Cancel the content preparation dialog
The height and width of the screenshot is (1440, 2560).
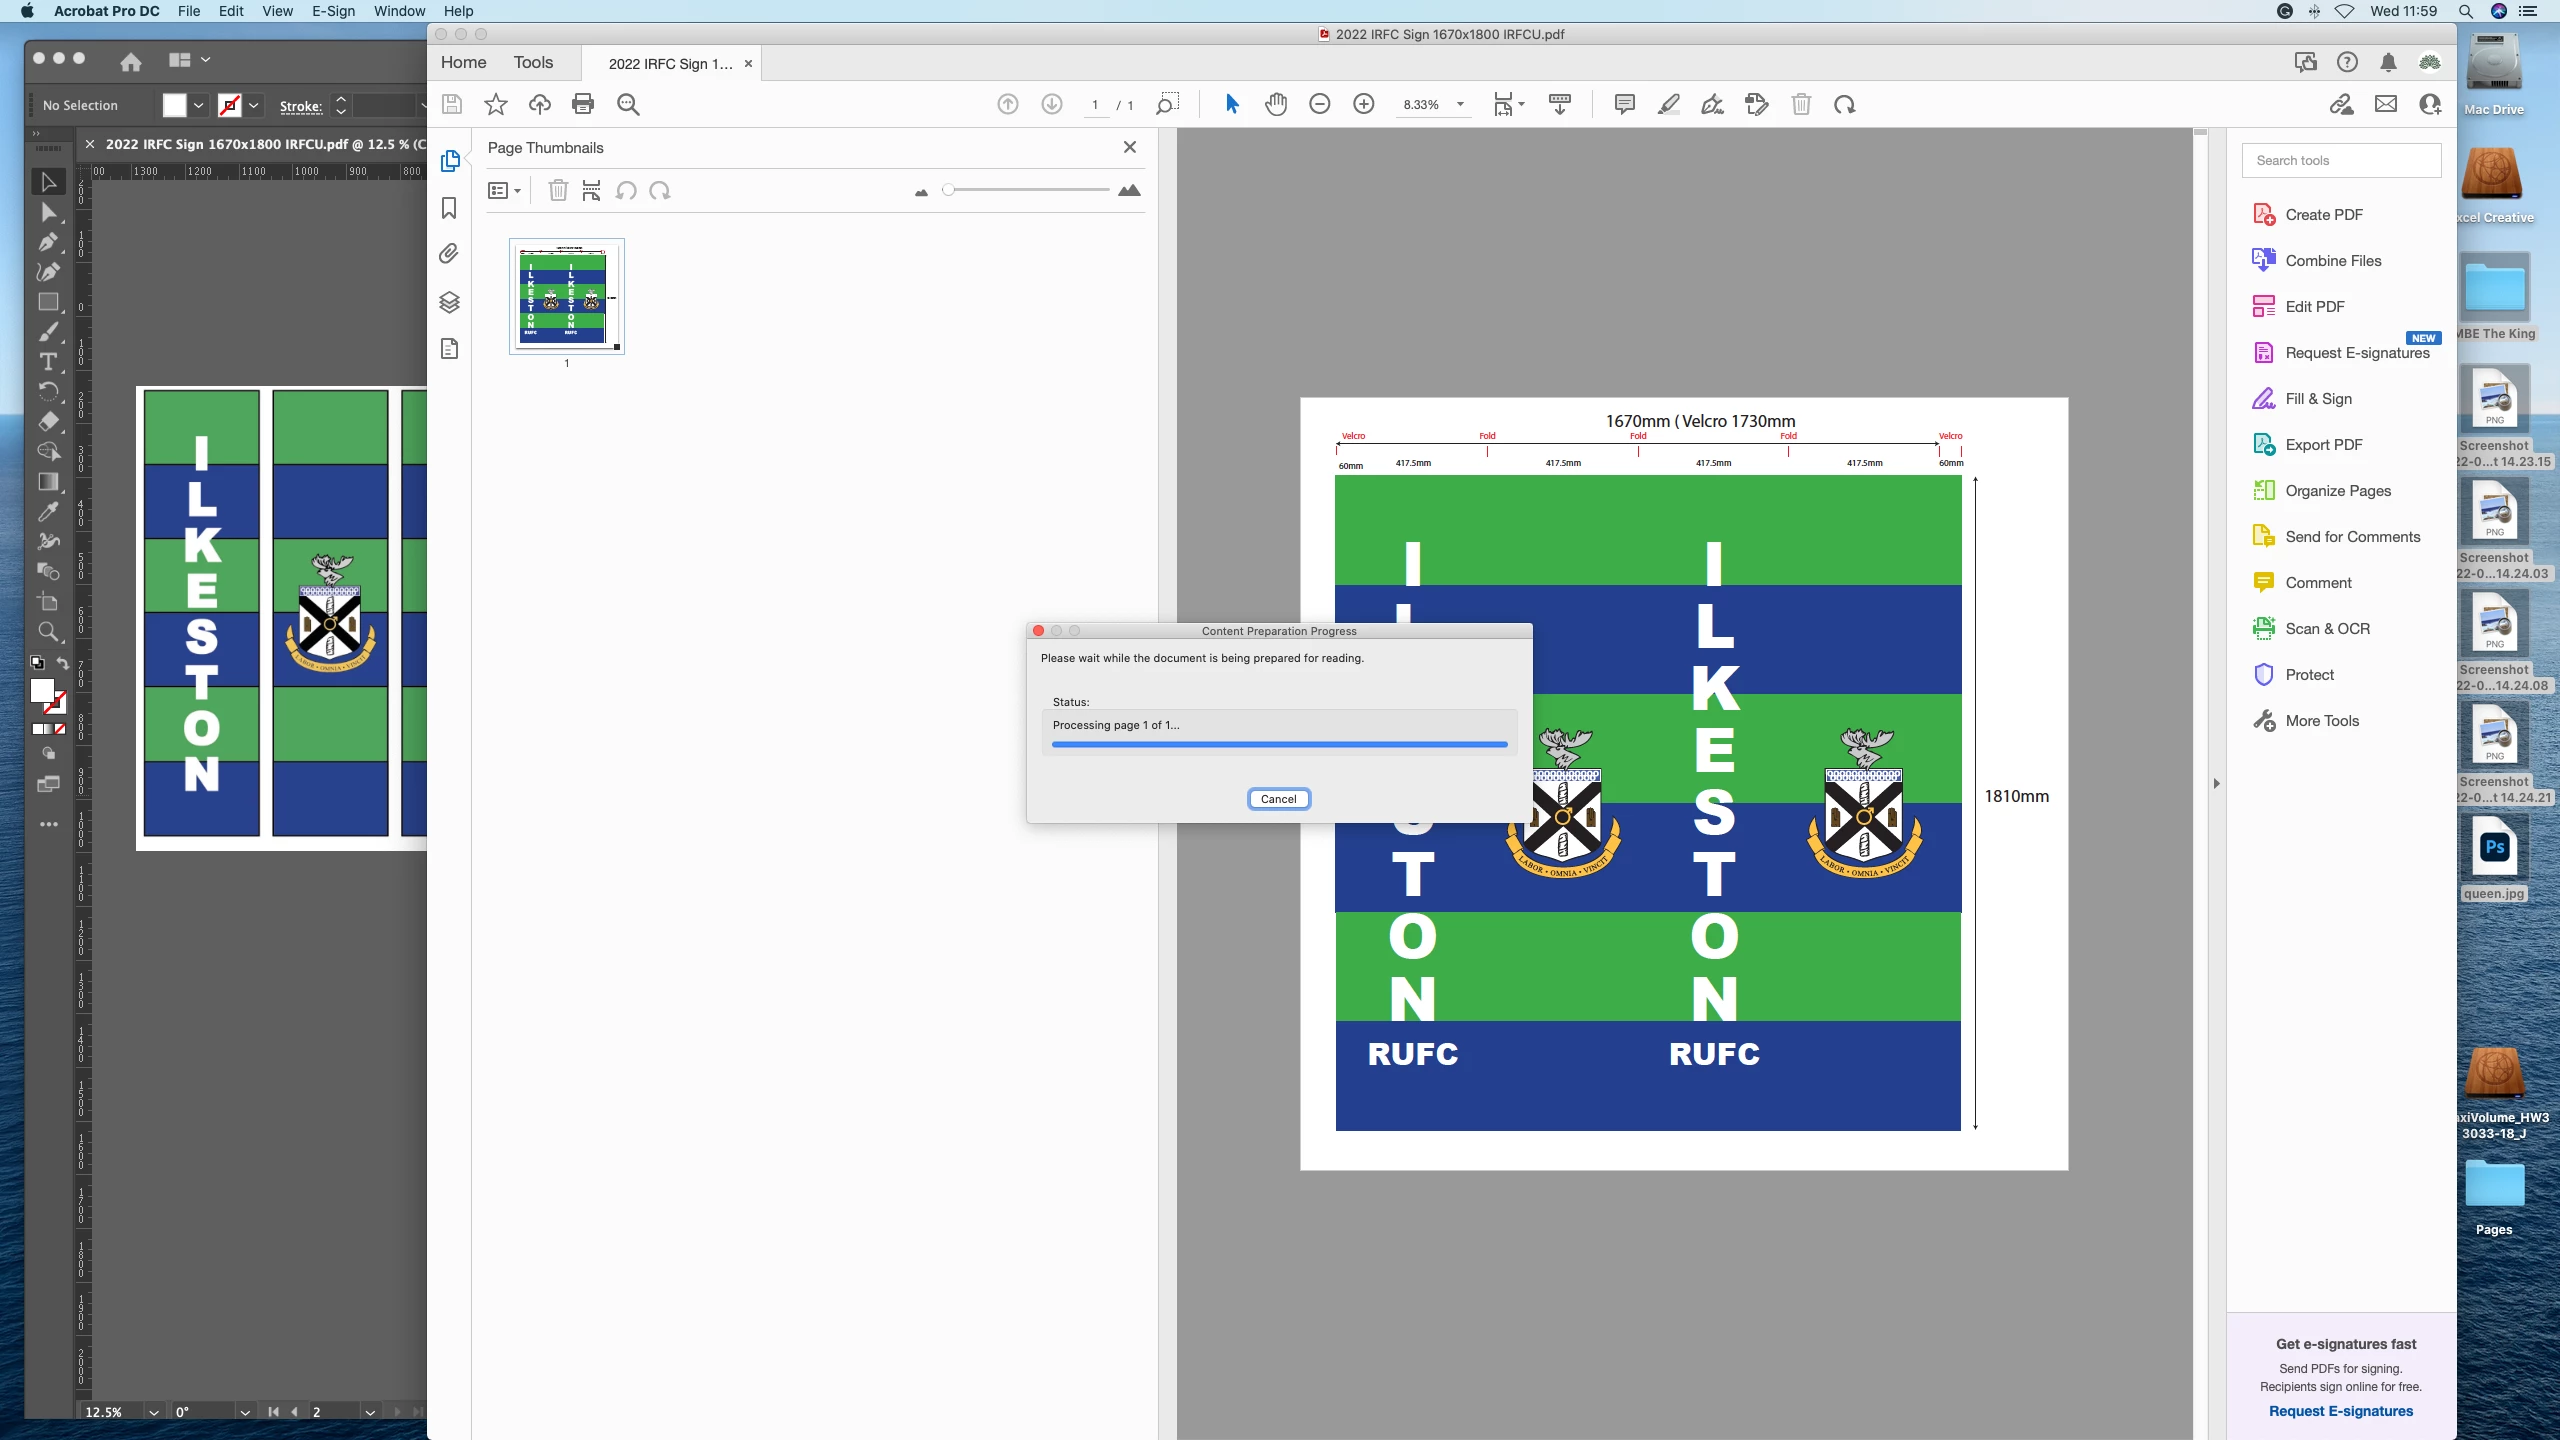pos(1278,799)
